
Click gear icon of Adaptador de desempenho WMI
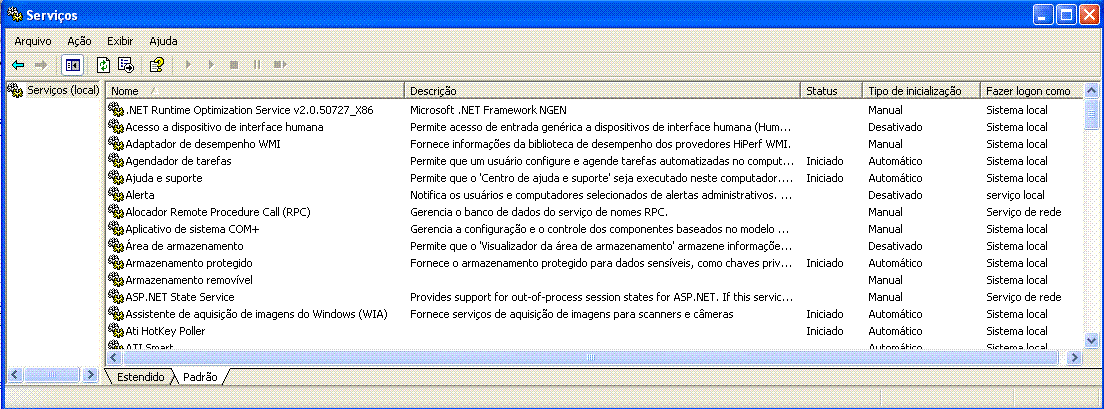pyautogui.click(x=115, y=144)
